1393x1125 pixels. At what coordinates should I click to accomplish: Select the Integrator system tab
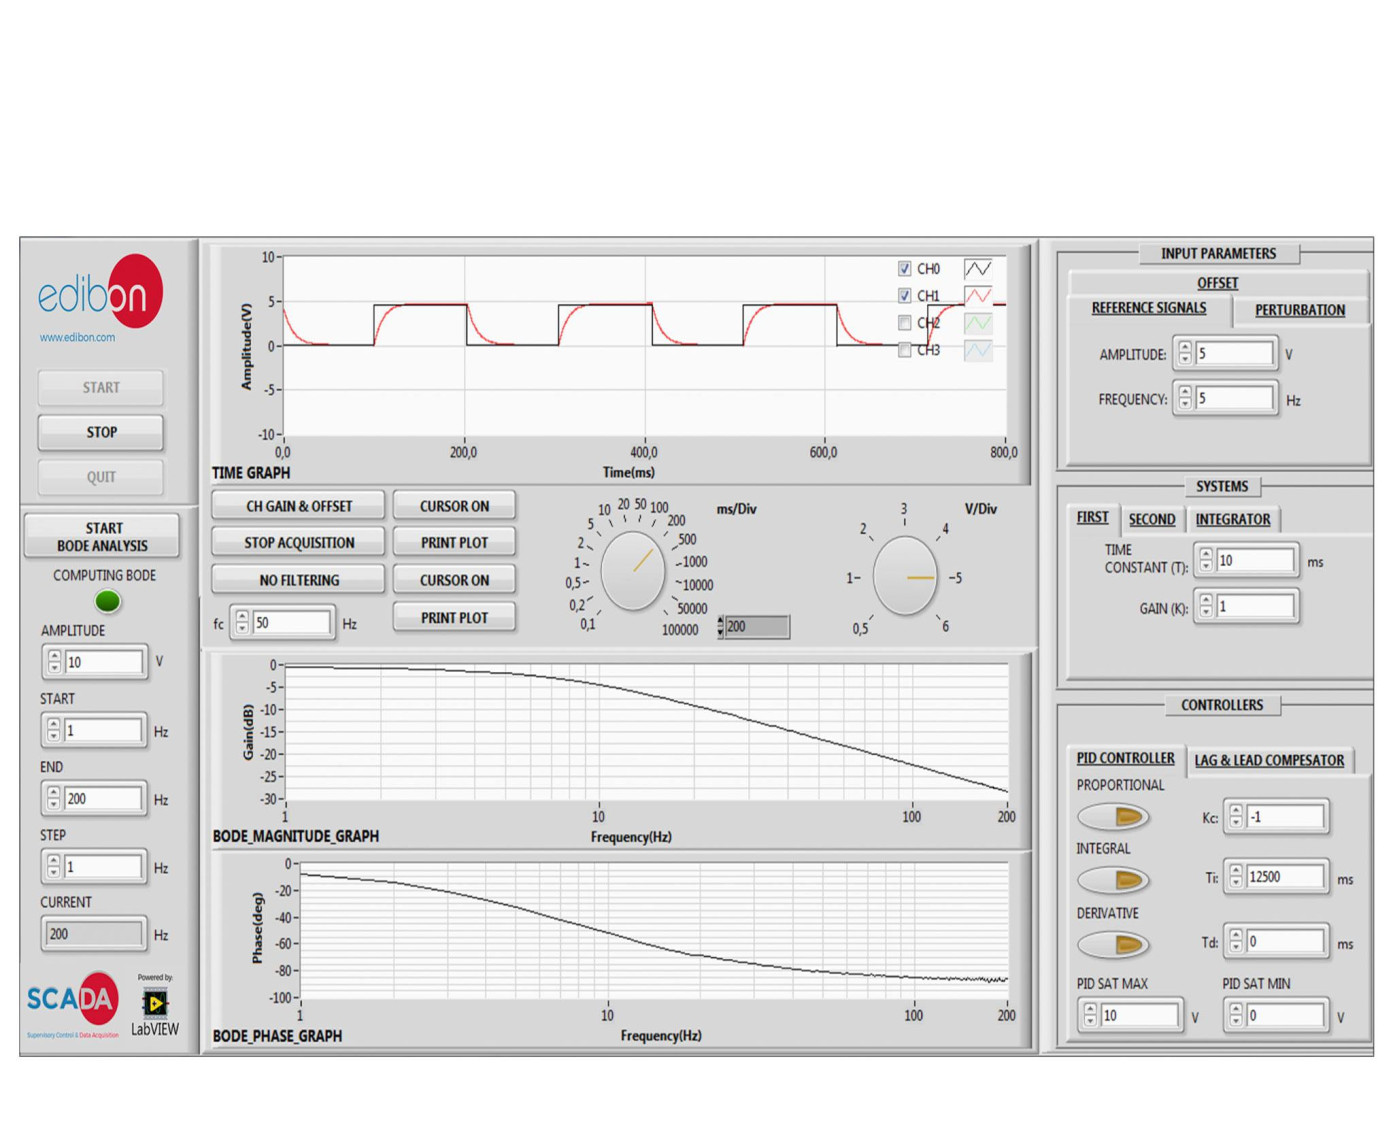1233,519
